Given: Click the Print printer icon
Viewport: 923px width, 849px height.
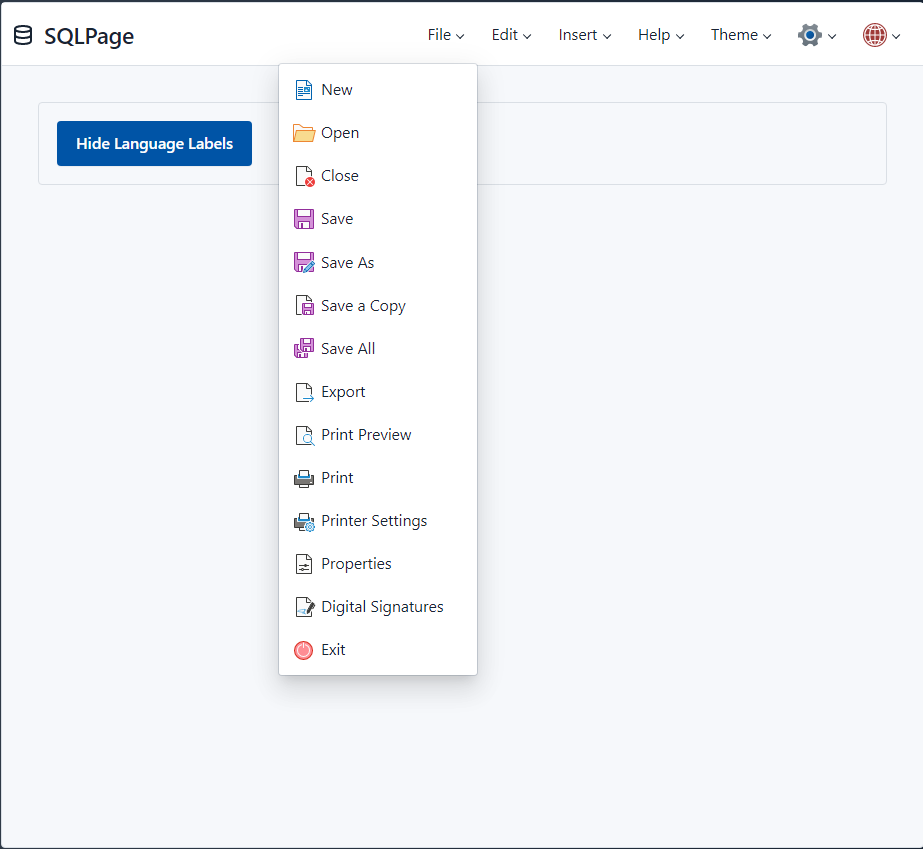Looking at the screenshot, I should [304, 478].
